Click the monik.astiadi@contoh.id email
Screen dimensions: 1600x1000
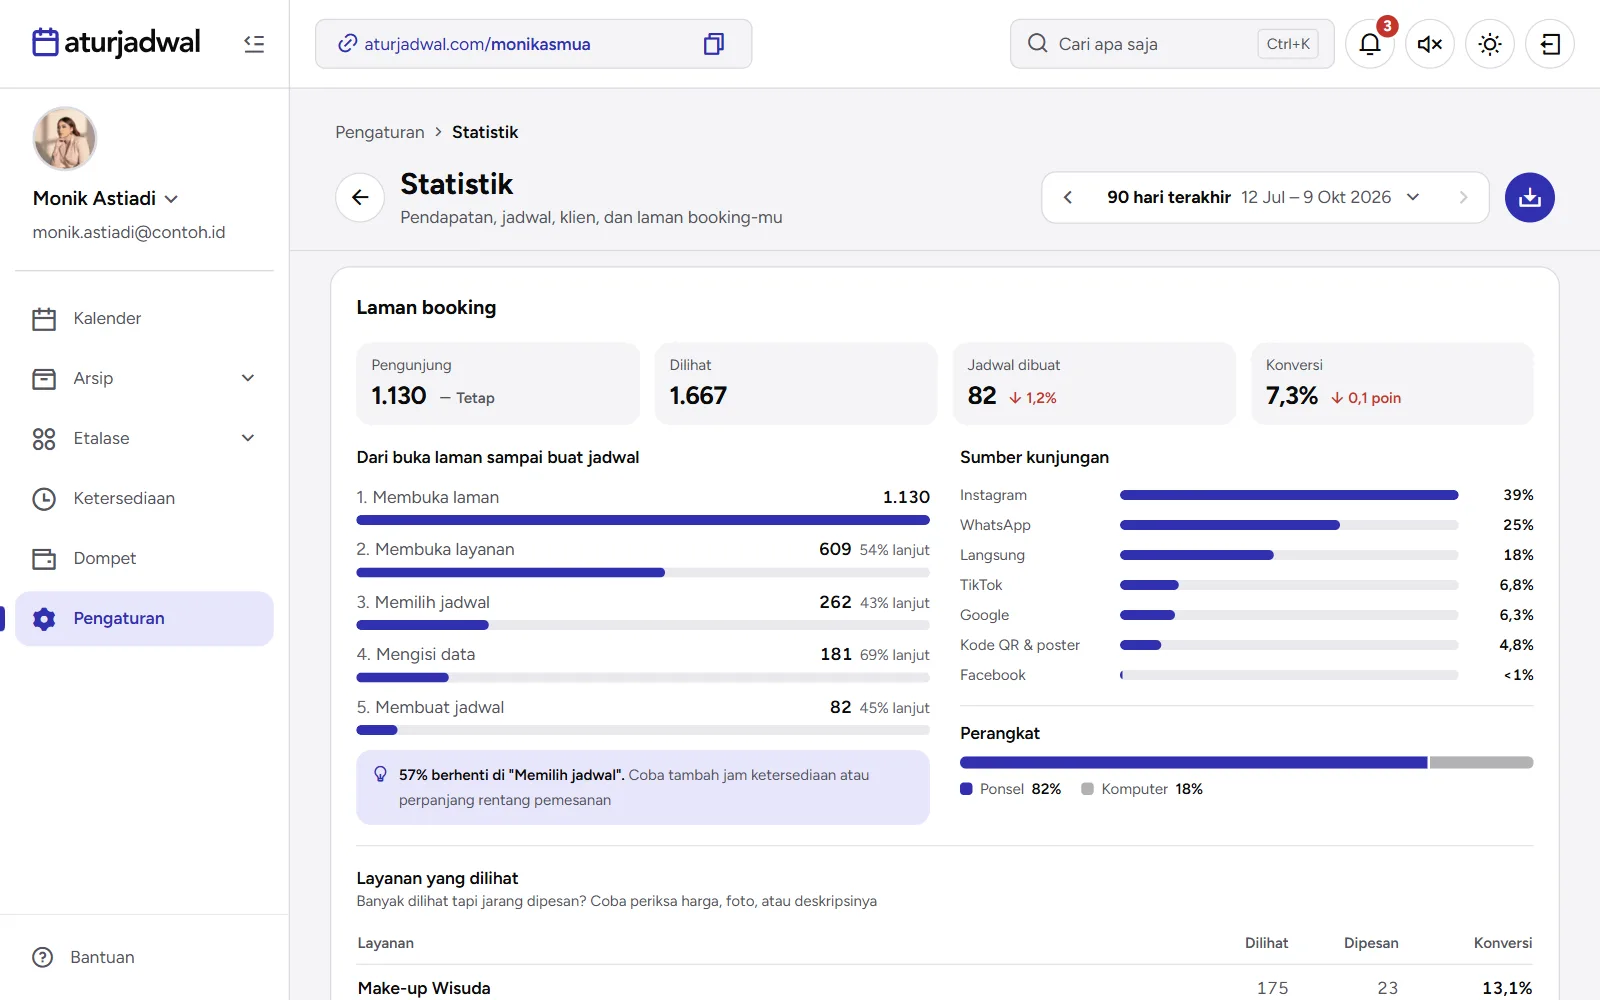129,232
